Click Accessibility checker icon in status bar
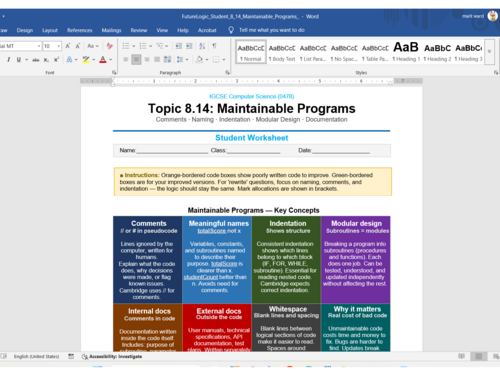The height and width of the screenshot is (375, 500). point(85,356)
